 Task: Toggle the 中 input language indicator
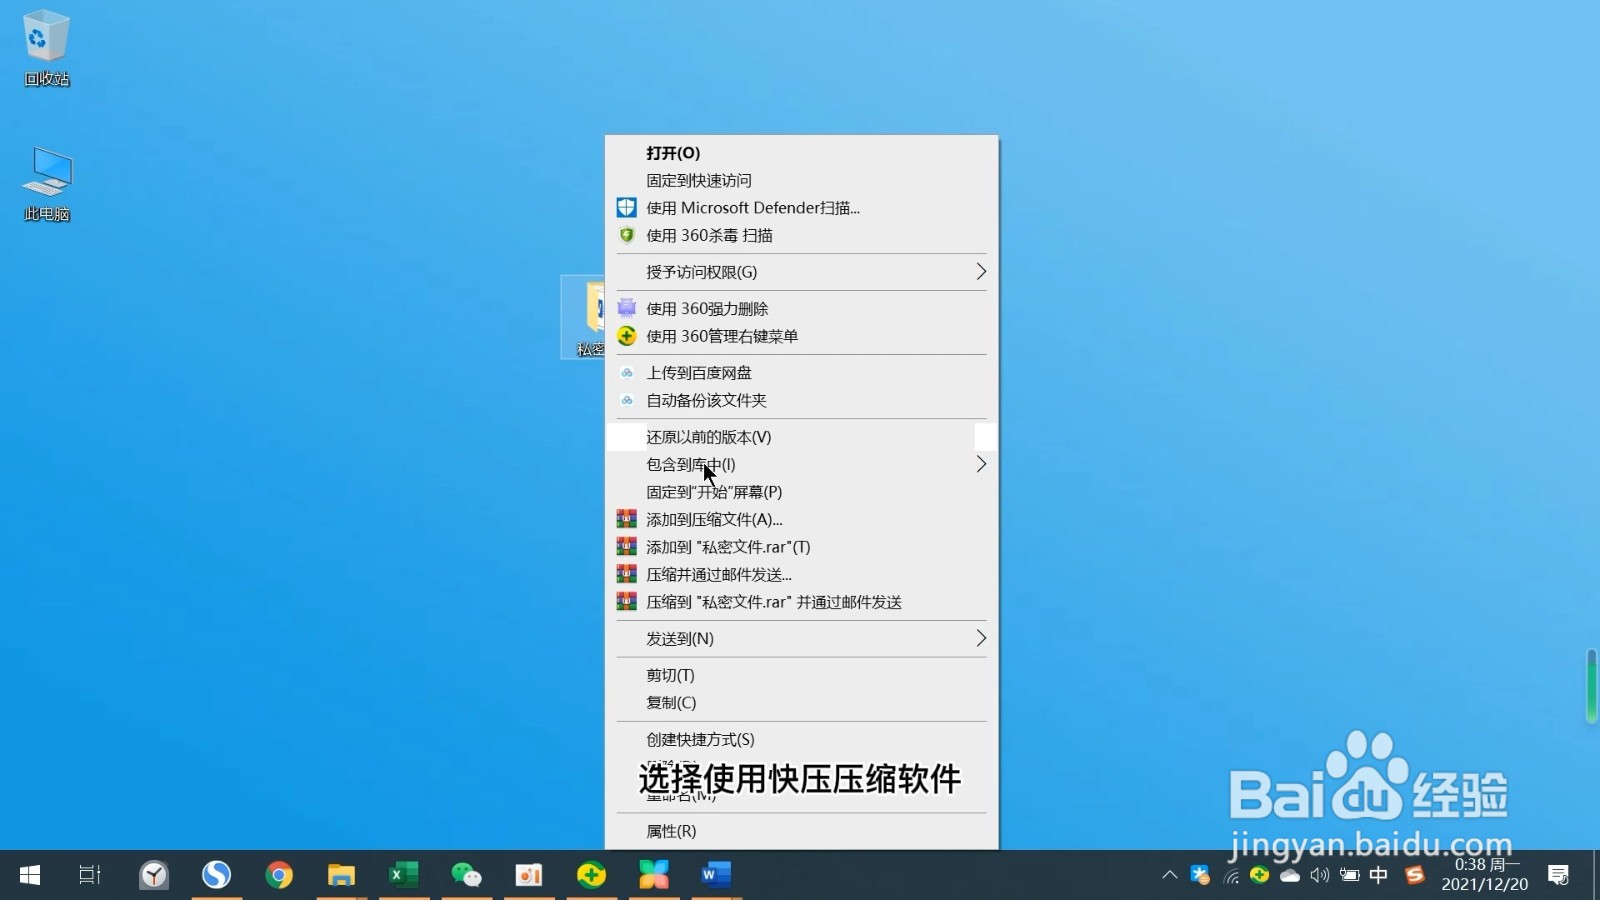pos(1379,875)
